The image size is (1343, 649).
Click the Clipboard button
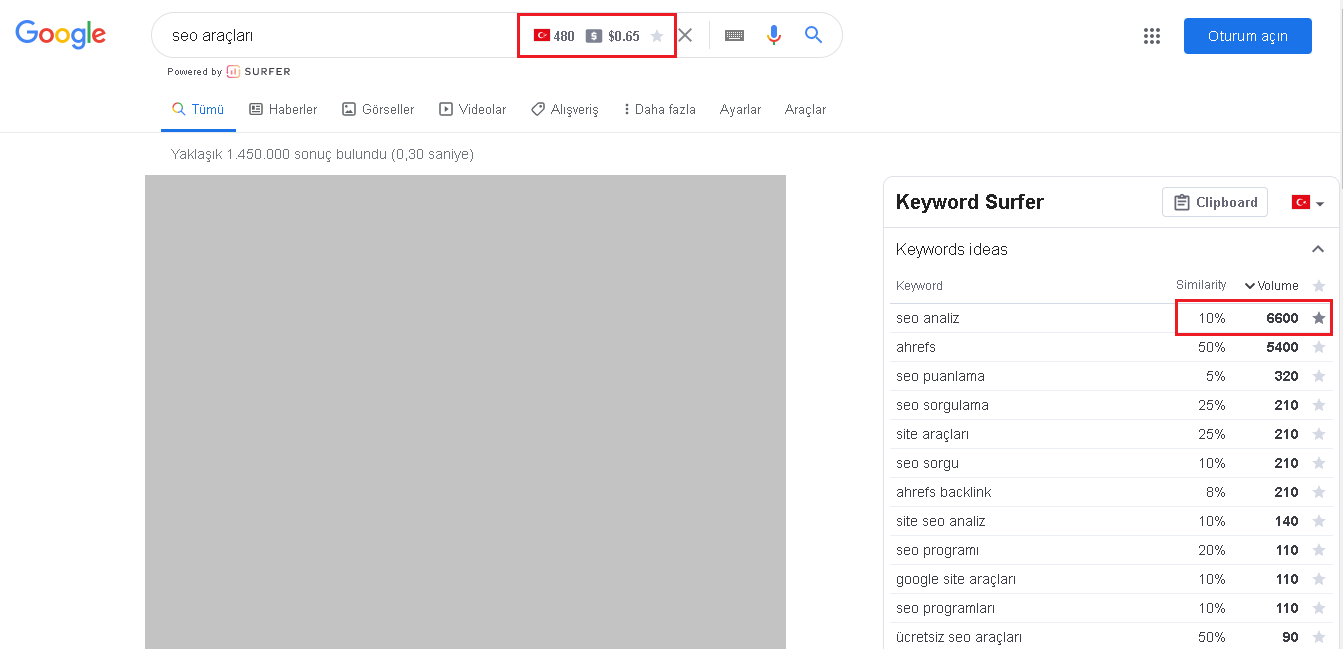[x=1215, y=202]
